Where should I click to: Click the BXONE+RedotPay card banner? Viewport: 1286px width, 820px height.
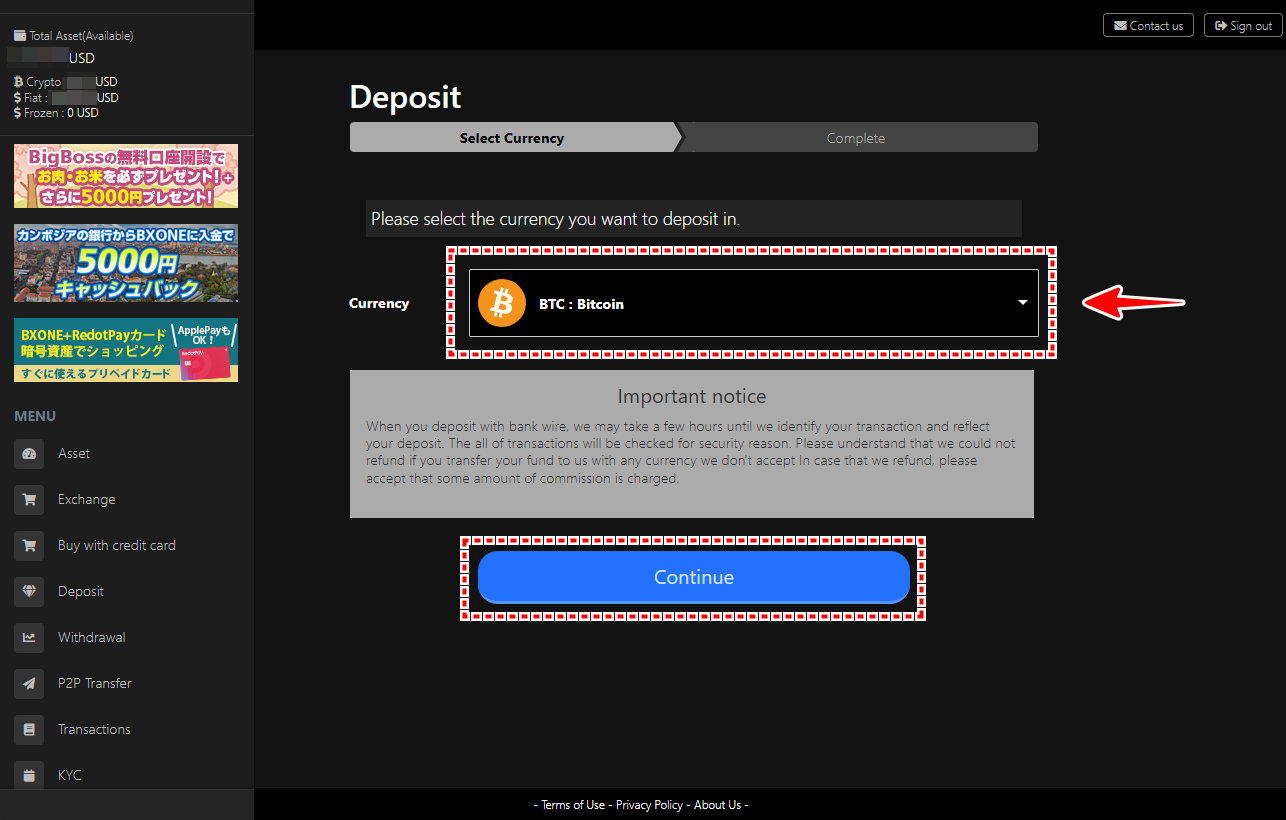pos(126,350)
